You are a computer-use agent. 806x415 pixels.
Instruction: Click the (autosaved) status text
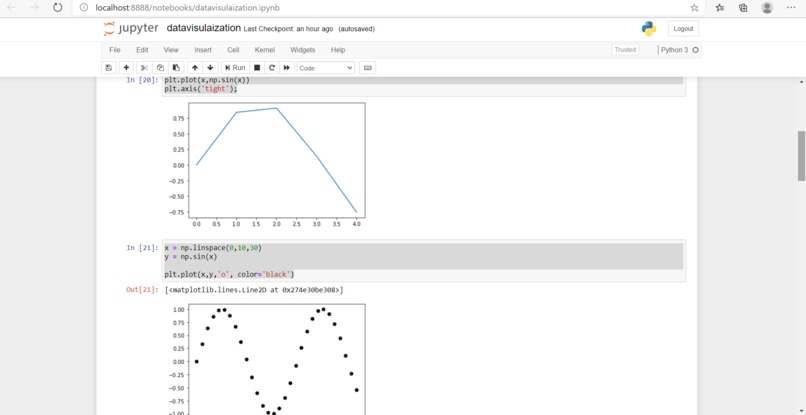(356, 29)
